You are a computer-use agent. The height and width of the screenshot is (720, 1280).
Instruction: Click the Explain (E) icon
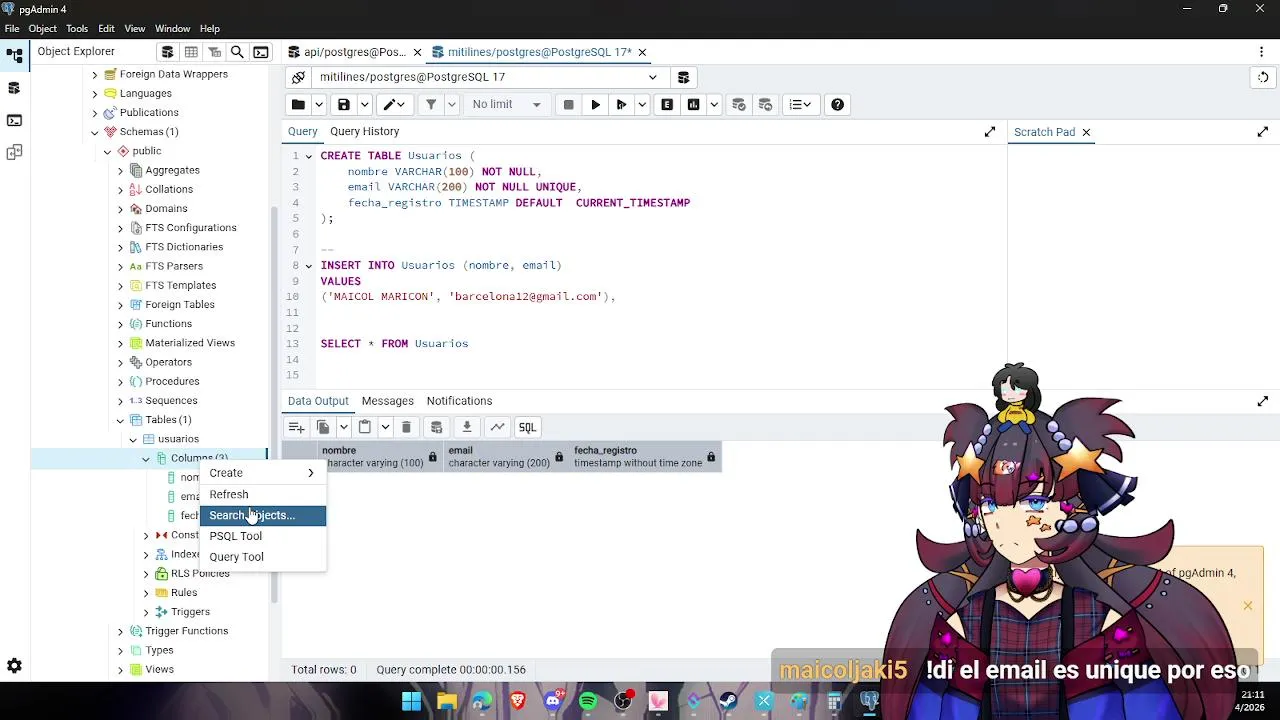pyautogui.click(x=667, y=105)
